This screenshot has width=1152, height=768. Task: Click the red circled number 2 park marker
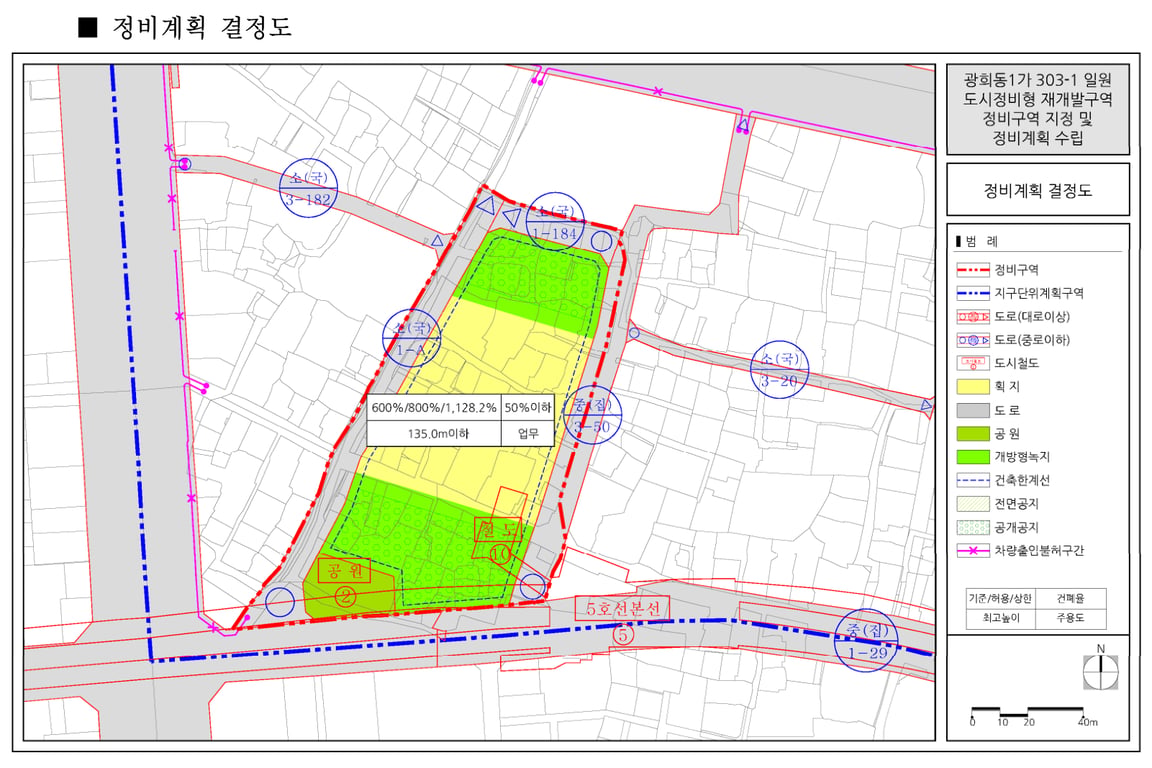click(x=345, y=596)
